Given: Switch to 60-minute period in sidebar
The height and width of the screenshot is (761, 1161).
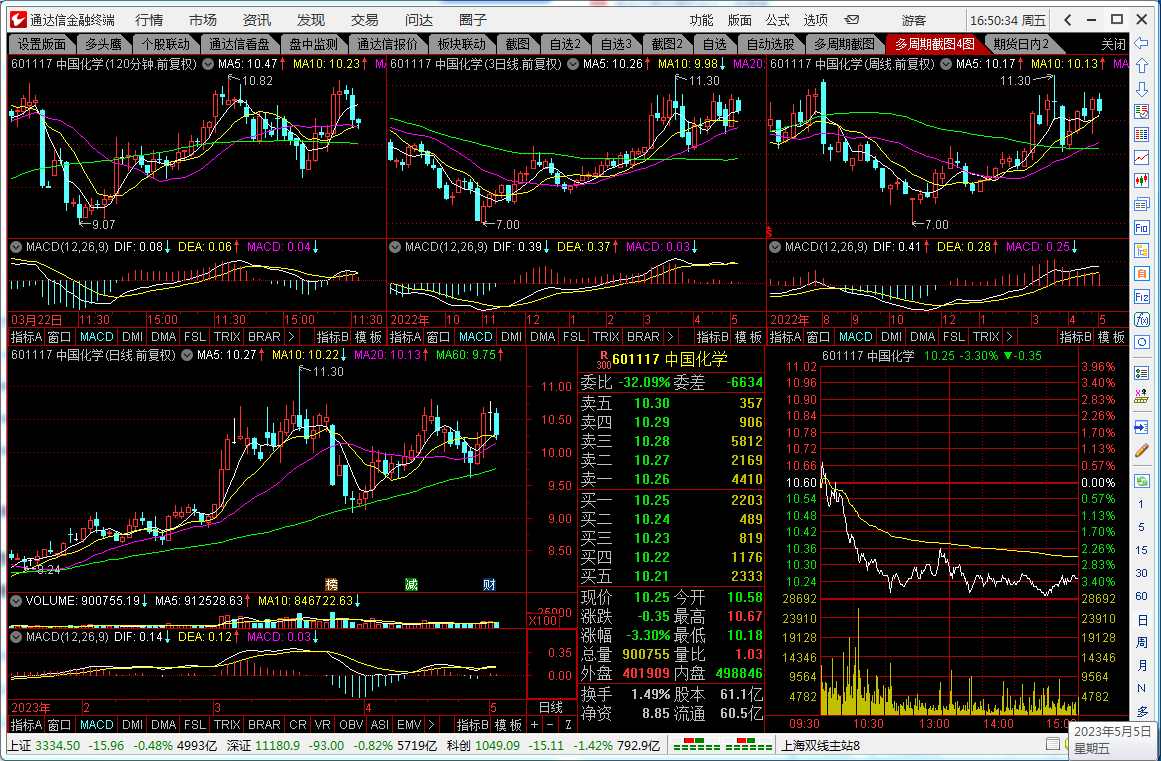Looking at the screenshot, I should [1141, 596].
